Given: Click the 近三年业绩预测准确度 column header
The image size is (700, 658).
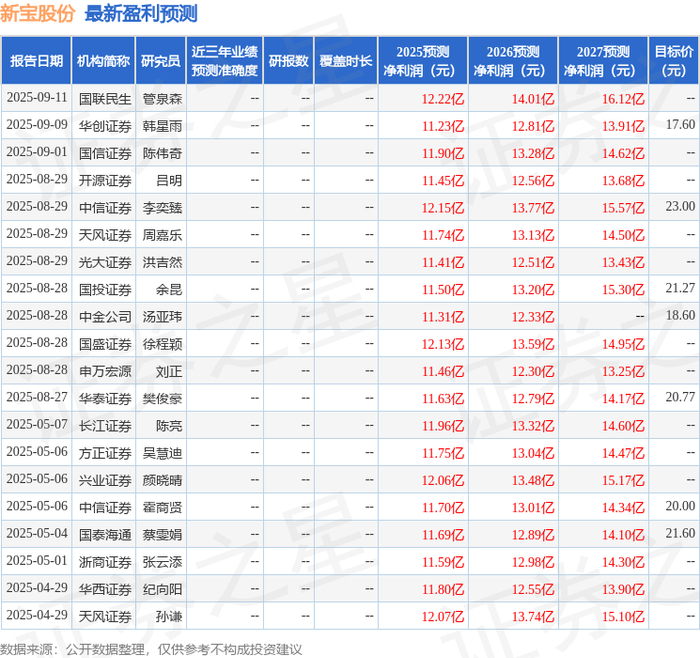Looking at the screenshot, I should pos(225,61).
